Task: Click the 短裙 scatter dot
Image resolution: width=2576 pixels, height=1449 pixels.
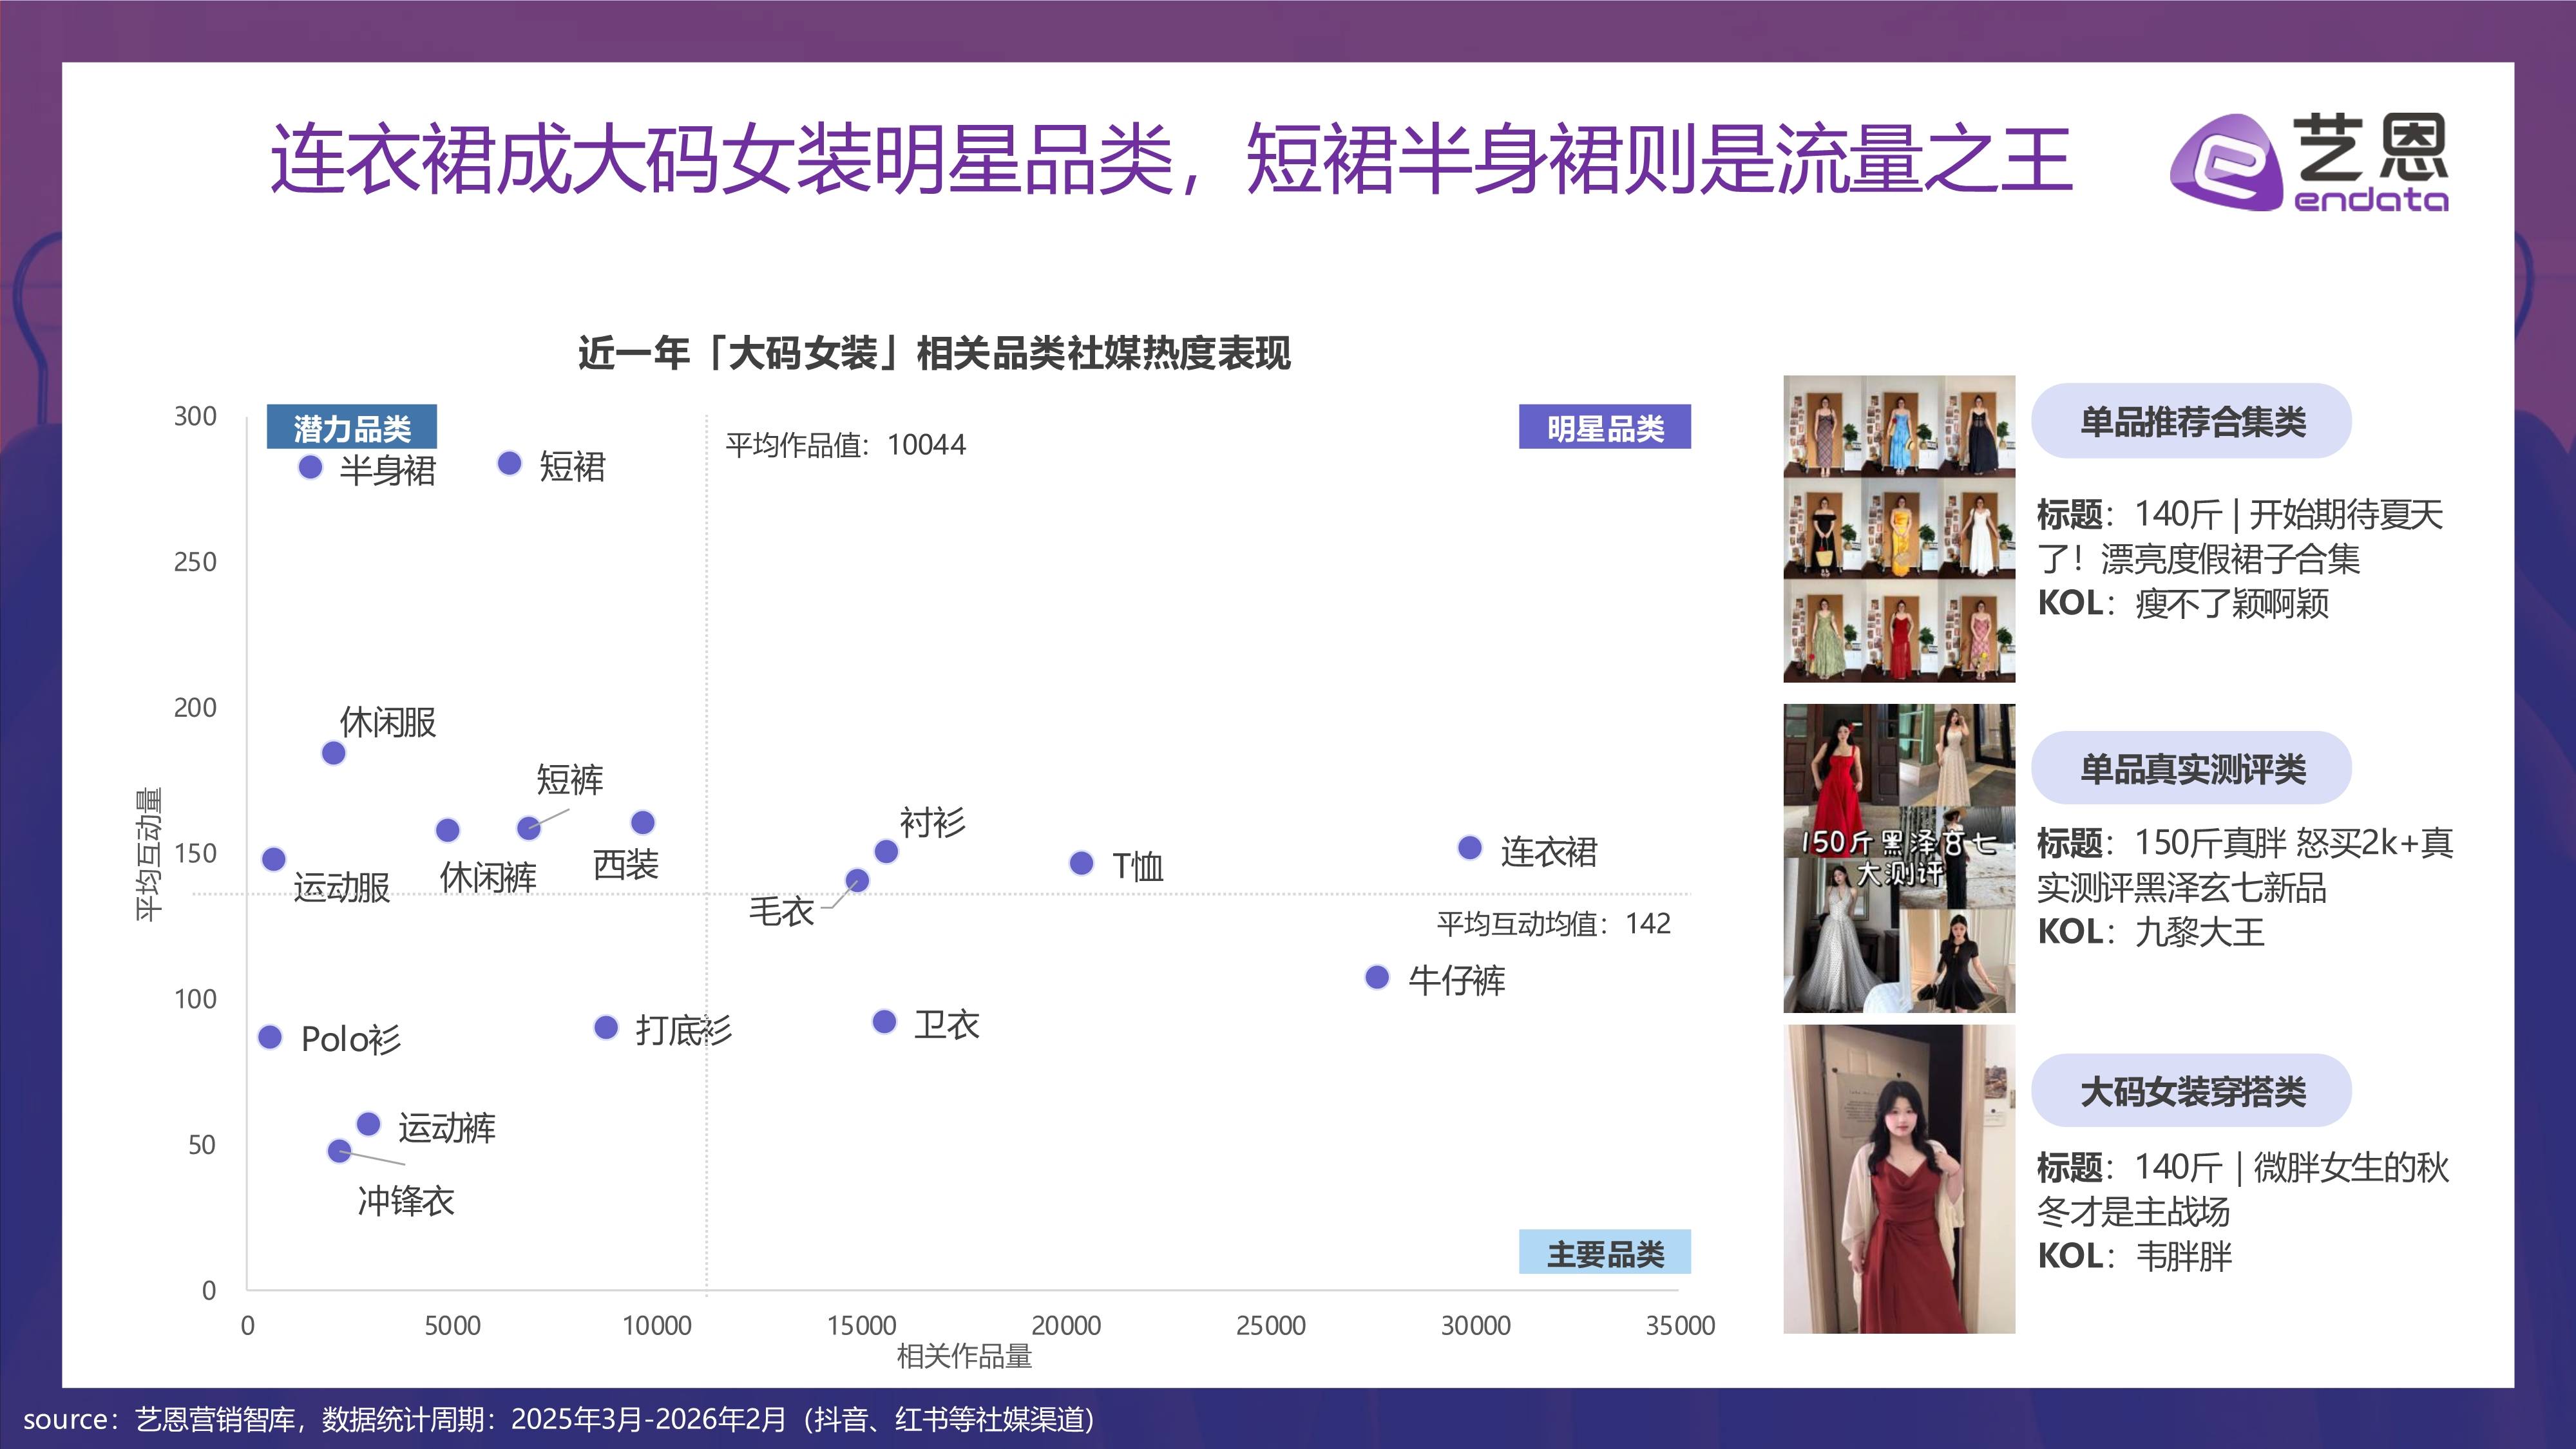Action: click(x=509, y=463)
